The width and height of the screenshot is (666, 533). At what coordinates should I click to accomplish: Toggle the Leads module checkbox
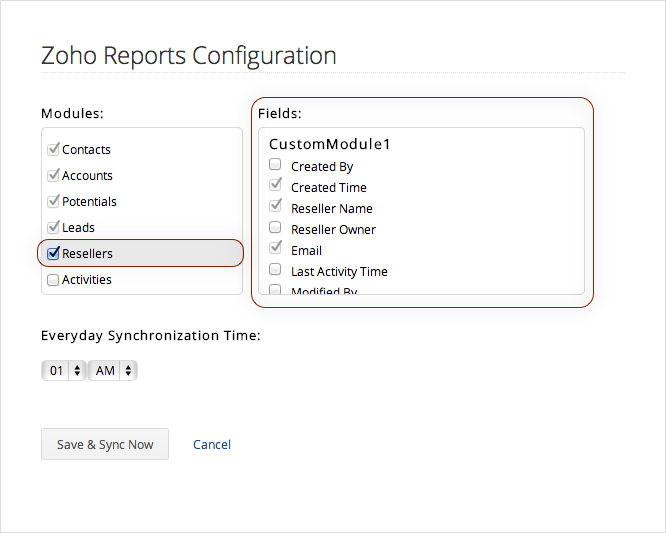coord(54,227)
